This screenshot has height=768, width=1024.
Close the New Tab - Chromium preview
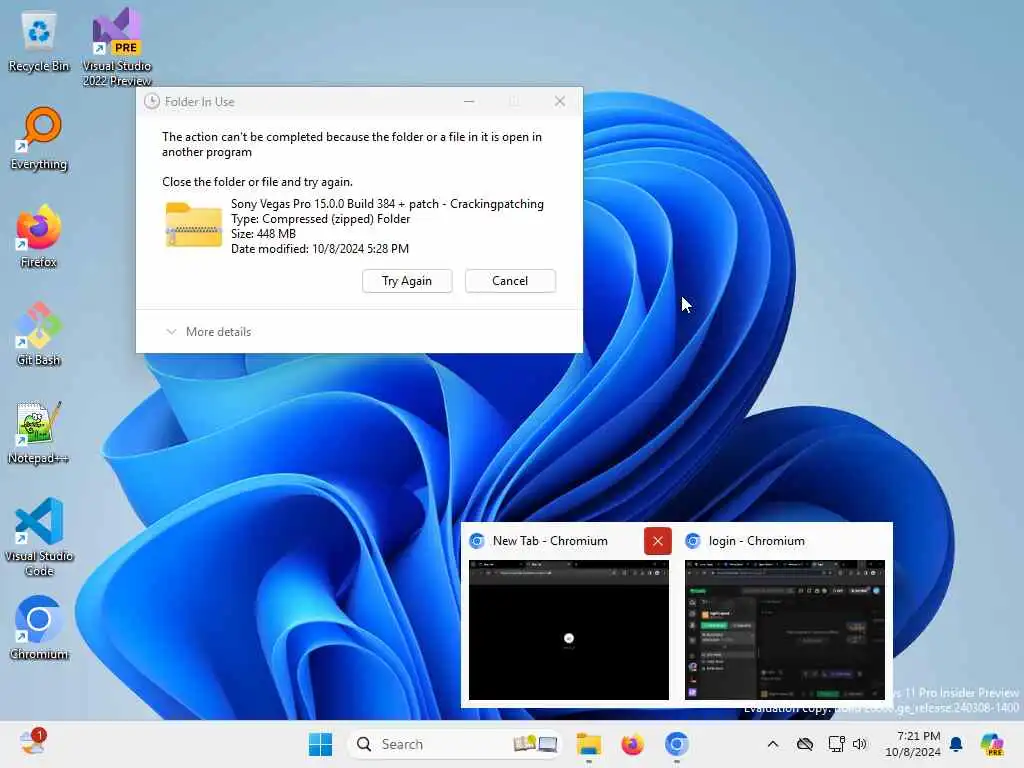pos(658,541)
